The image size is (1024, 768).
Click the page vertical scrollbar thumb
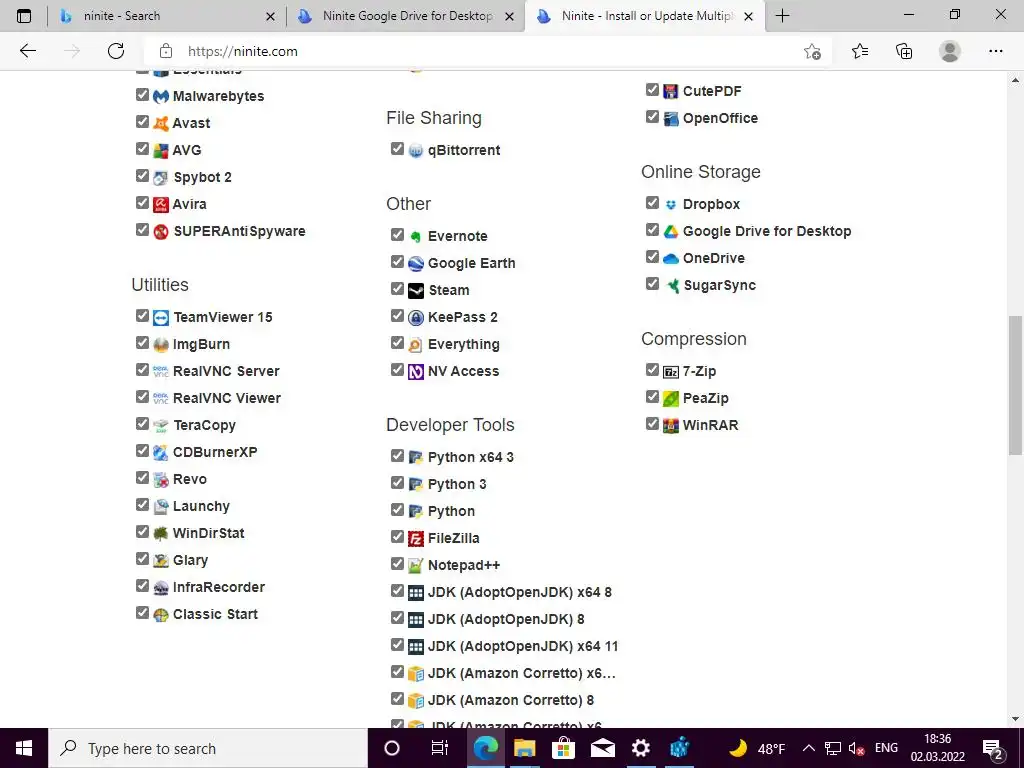click(x=1015, y=385)
